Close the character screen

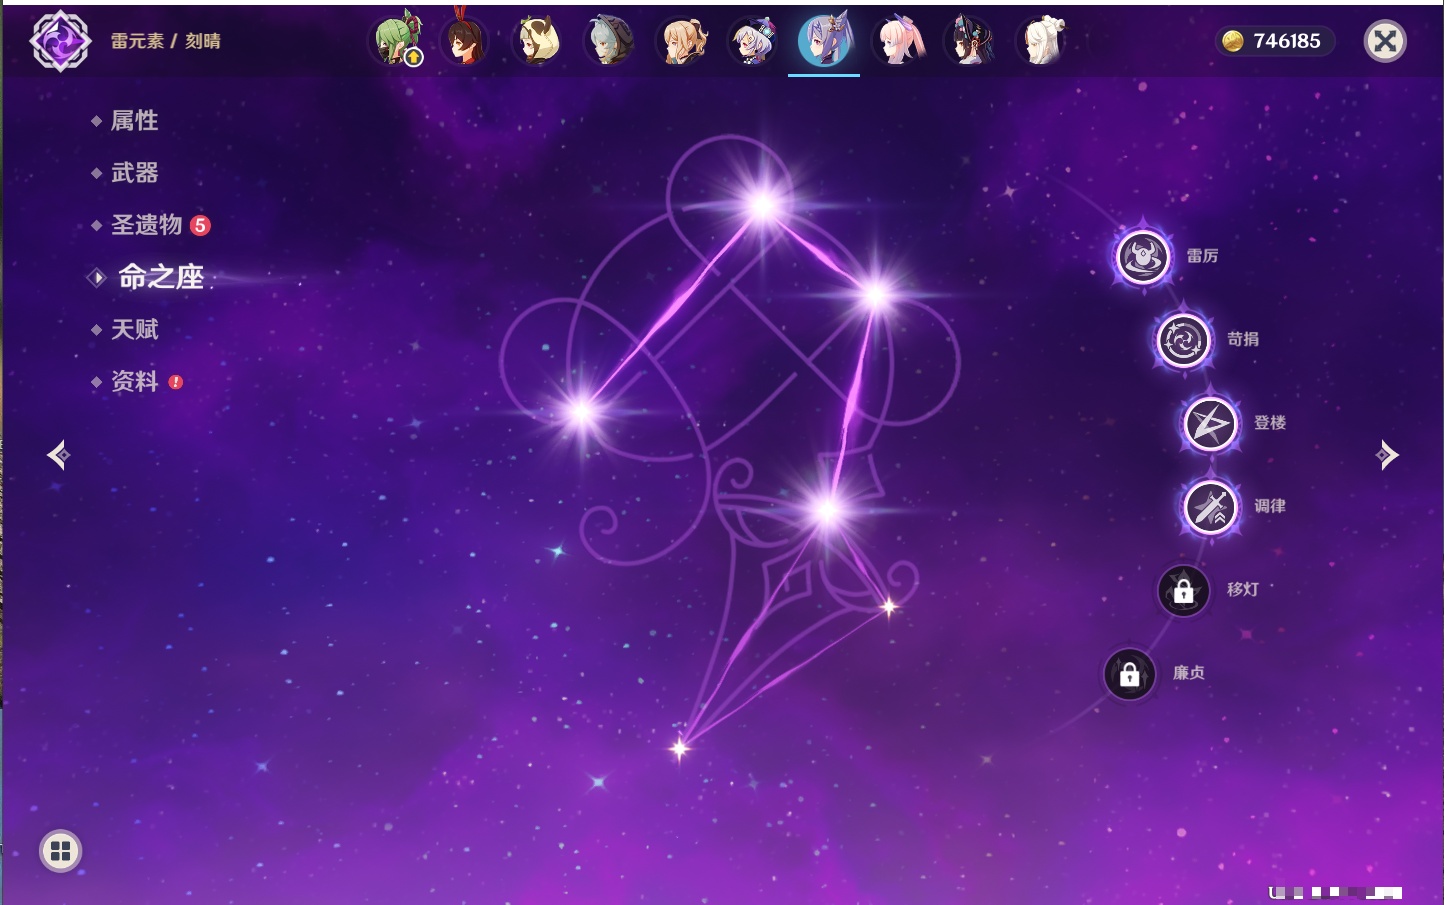pyautogui.click(x=1385, y=41)
